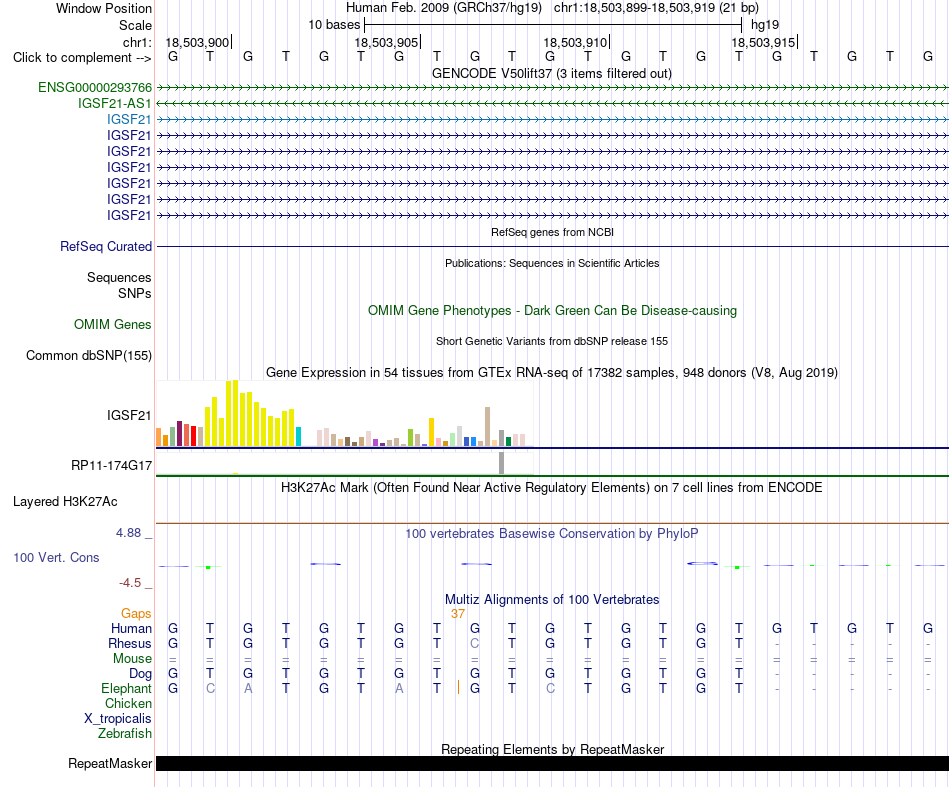
Task: Click the Chicken alignment row label
Action: [x=128, y=703]
